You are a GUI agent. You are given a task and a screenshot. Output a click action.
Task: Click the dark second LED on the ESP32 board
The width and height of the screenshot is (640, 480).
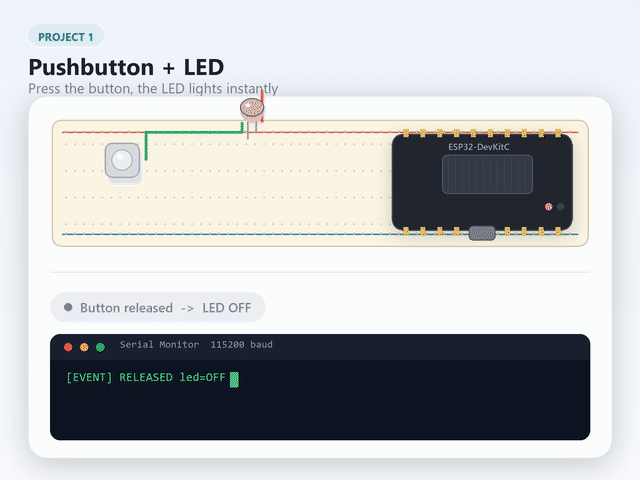[x=561, y=207]
